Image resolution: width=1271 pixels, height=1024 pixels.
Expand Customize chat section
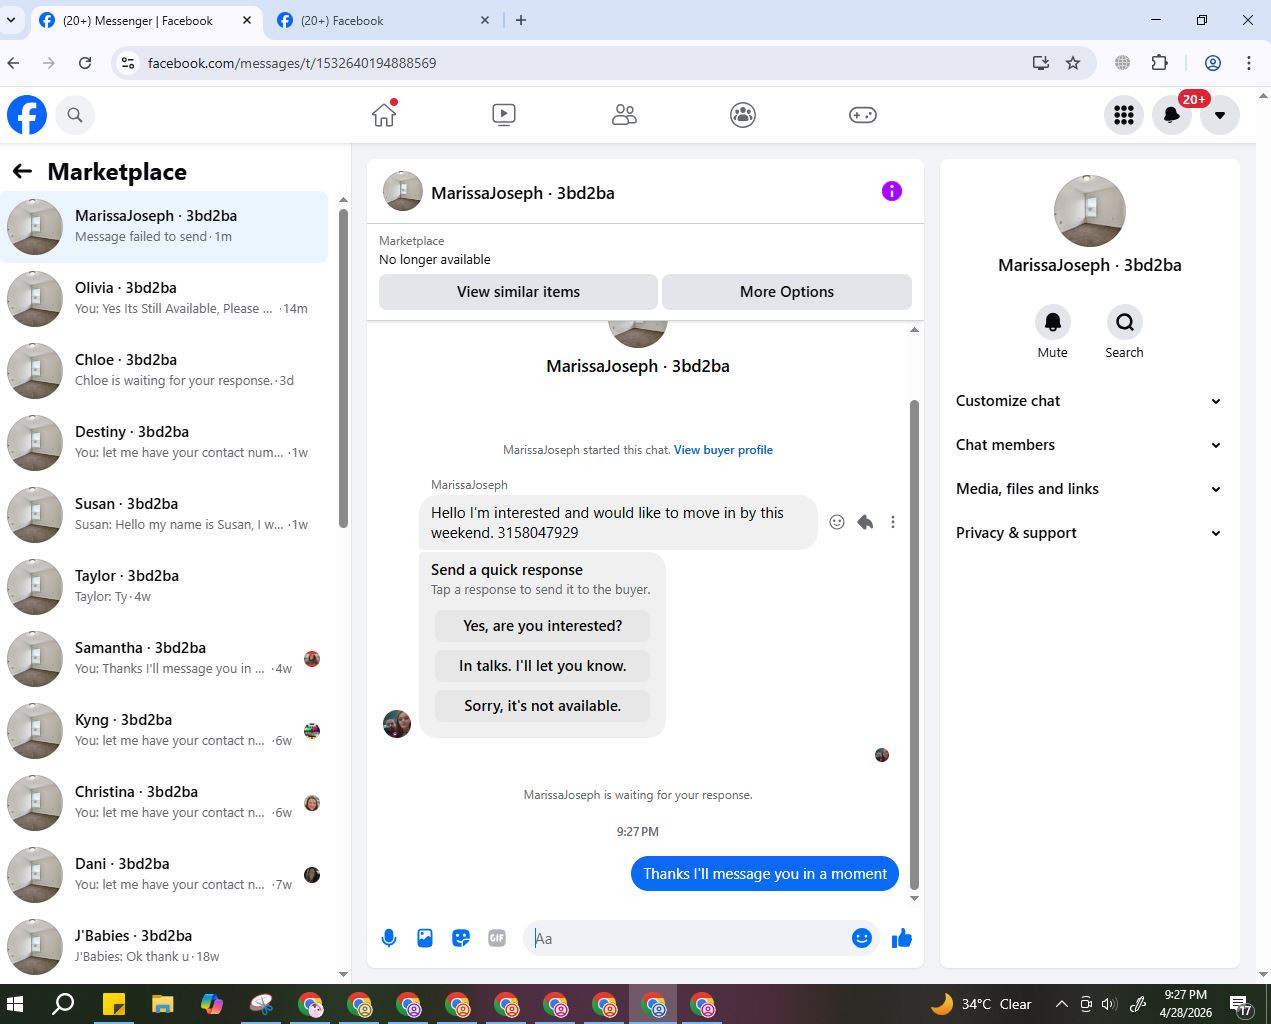(1089, 401)
